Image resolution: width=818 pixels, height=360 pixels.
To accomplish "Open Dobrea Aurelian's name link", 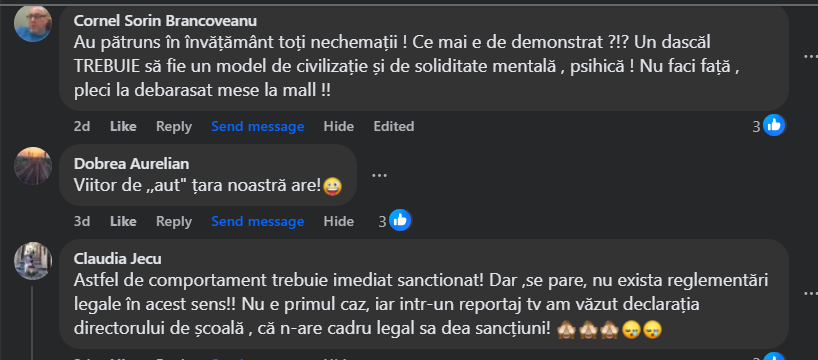I will click(x=131, y=164).
